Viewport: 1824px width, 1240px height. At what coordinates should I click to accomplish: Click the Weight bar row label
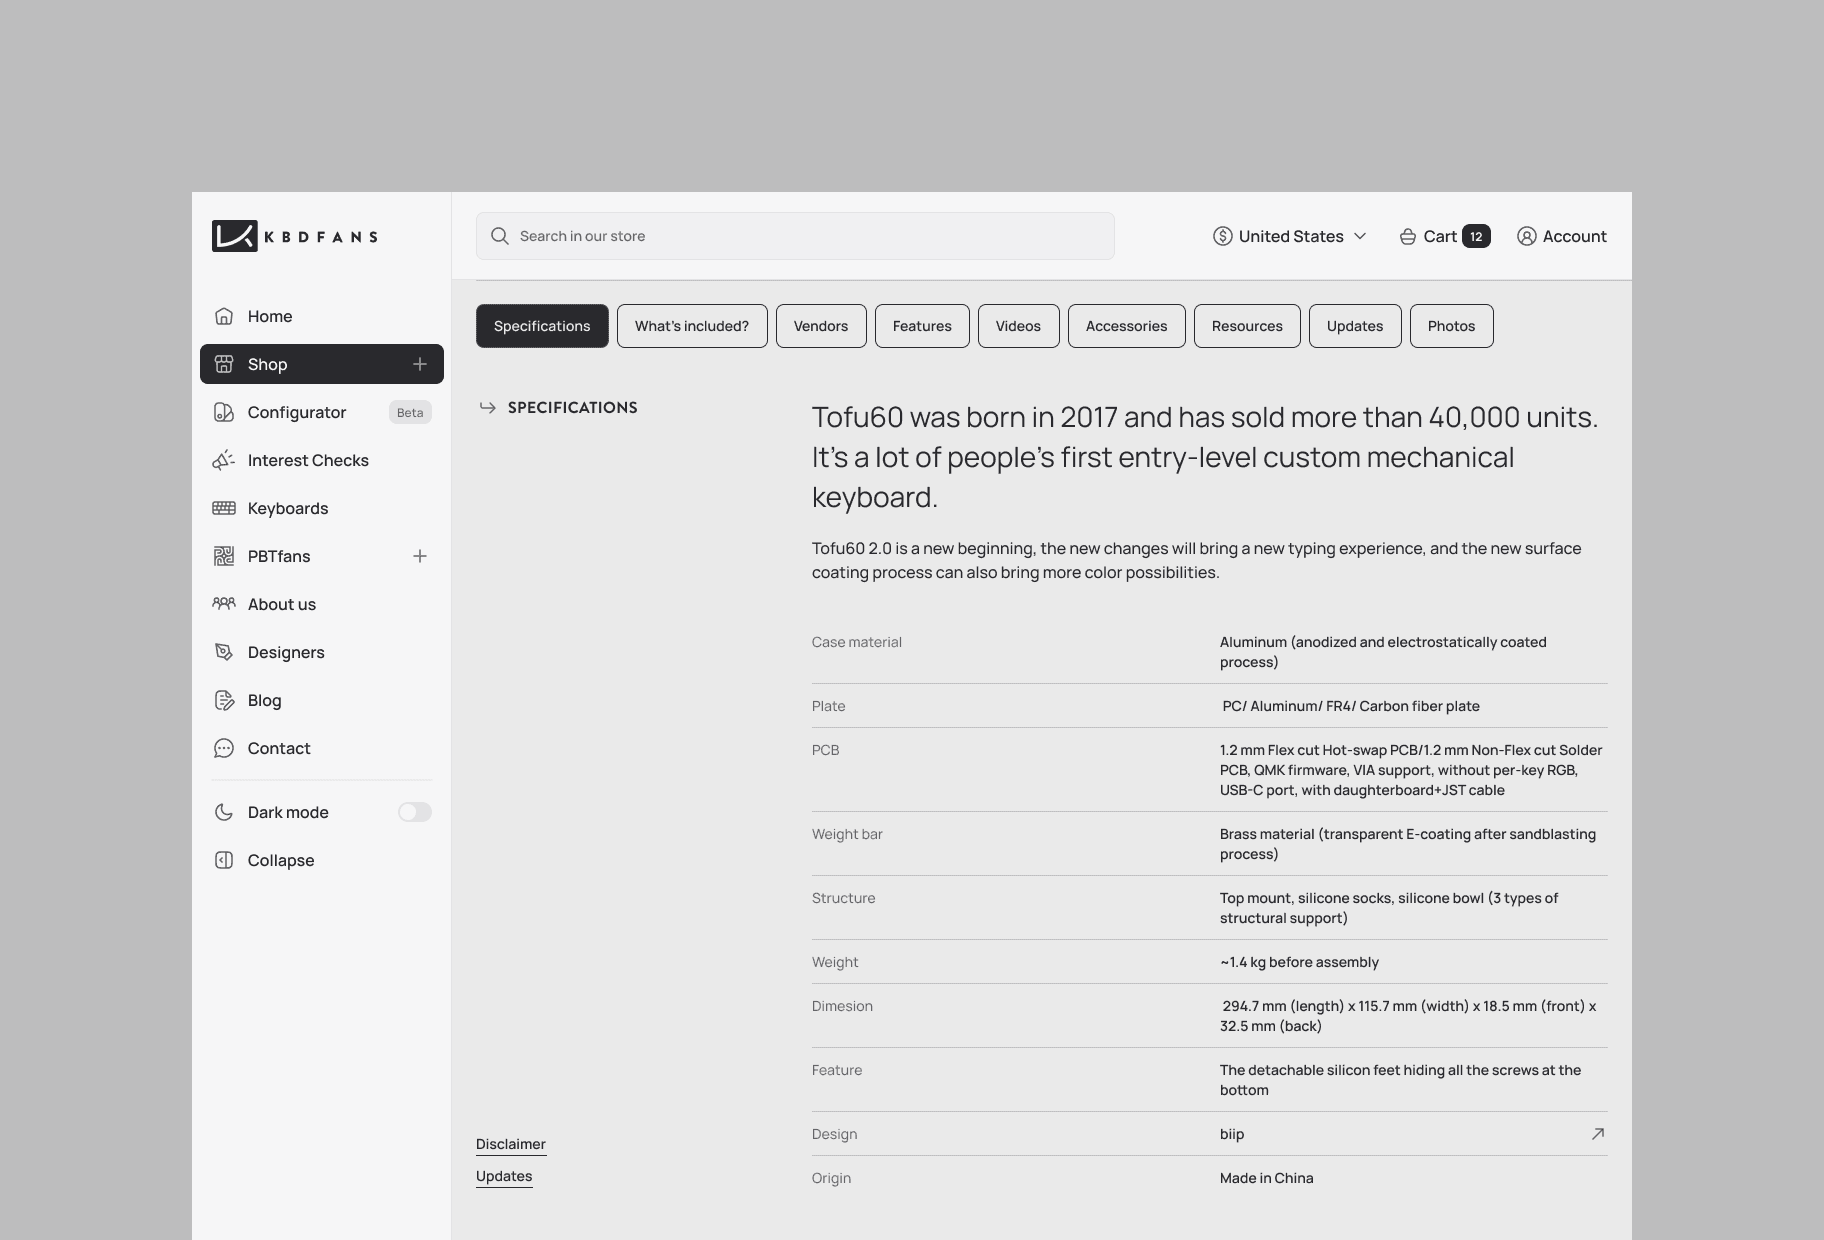tap(847, 834)
